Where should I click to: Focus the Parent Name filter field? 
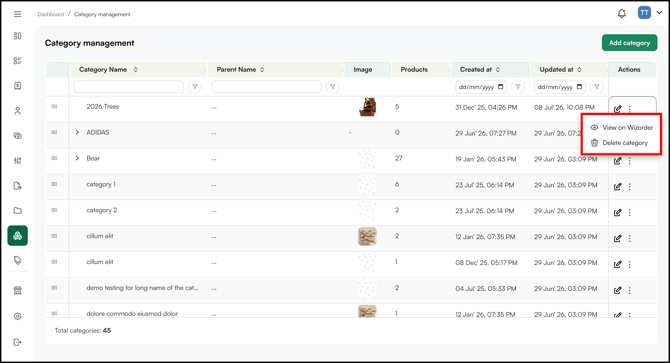[266, 87]
